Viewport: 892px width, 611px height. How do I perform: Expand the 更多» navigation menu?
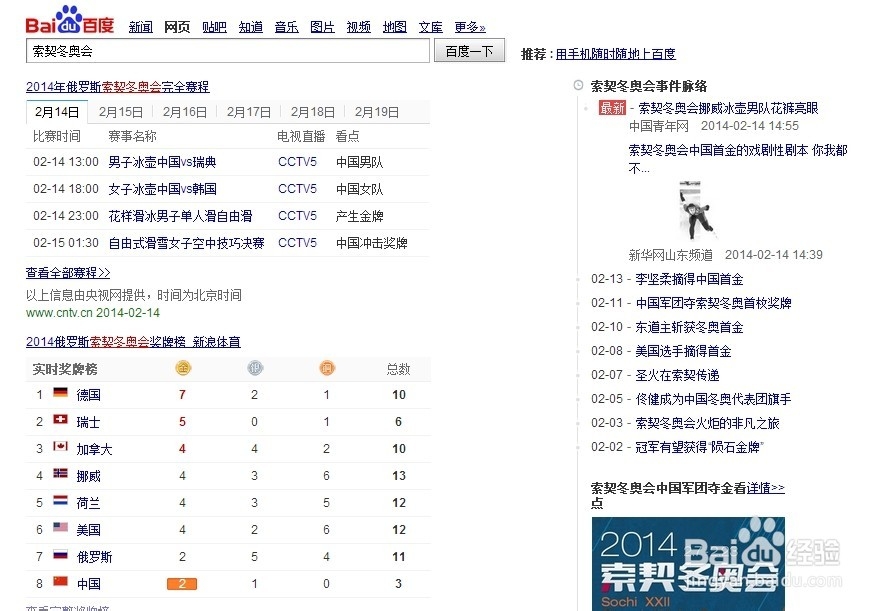470,27
